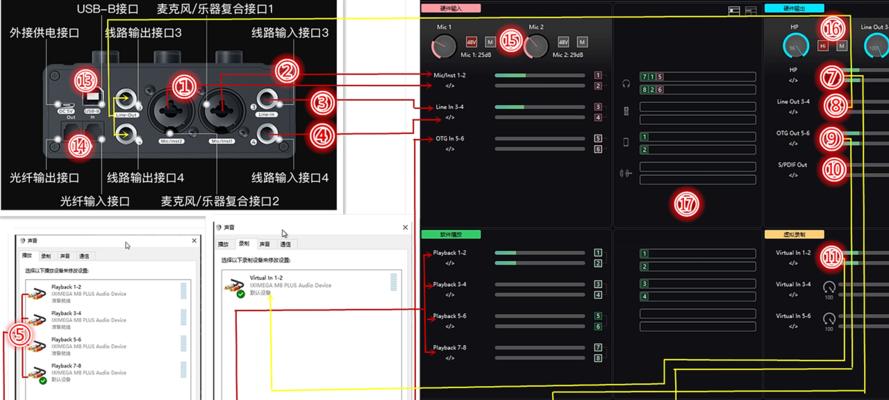The height and width of the screenshot is (400, 889).
Task: Click the yellow 虚拟录制 section header
Action: 794,234
